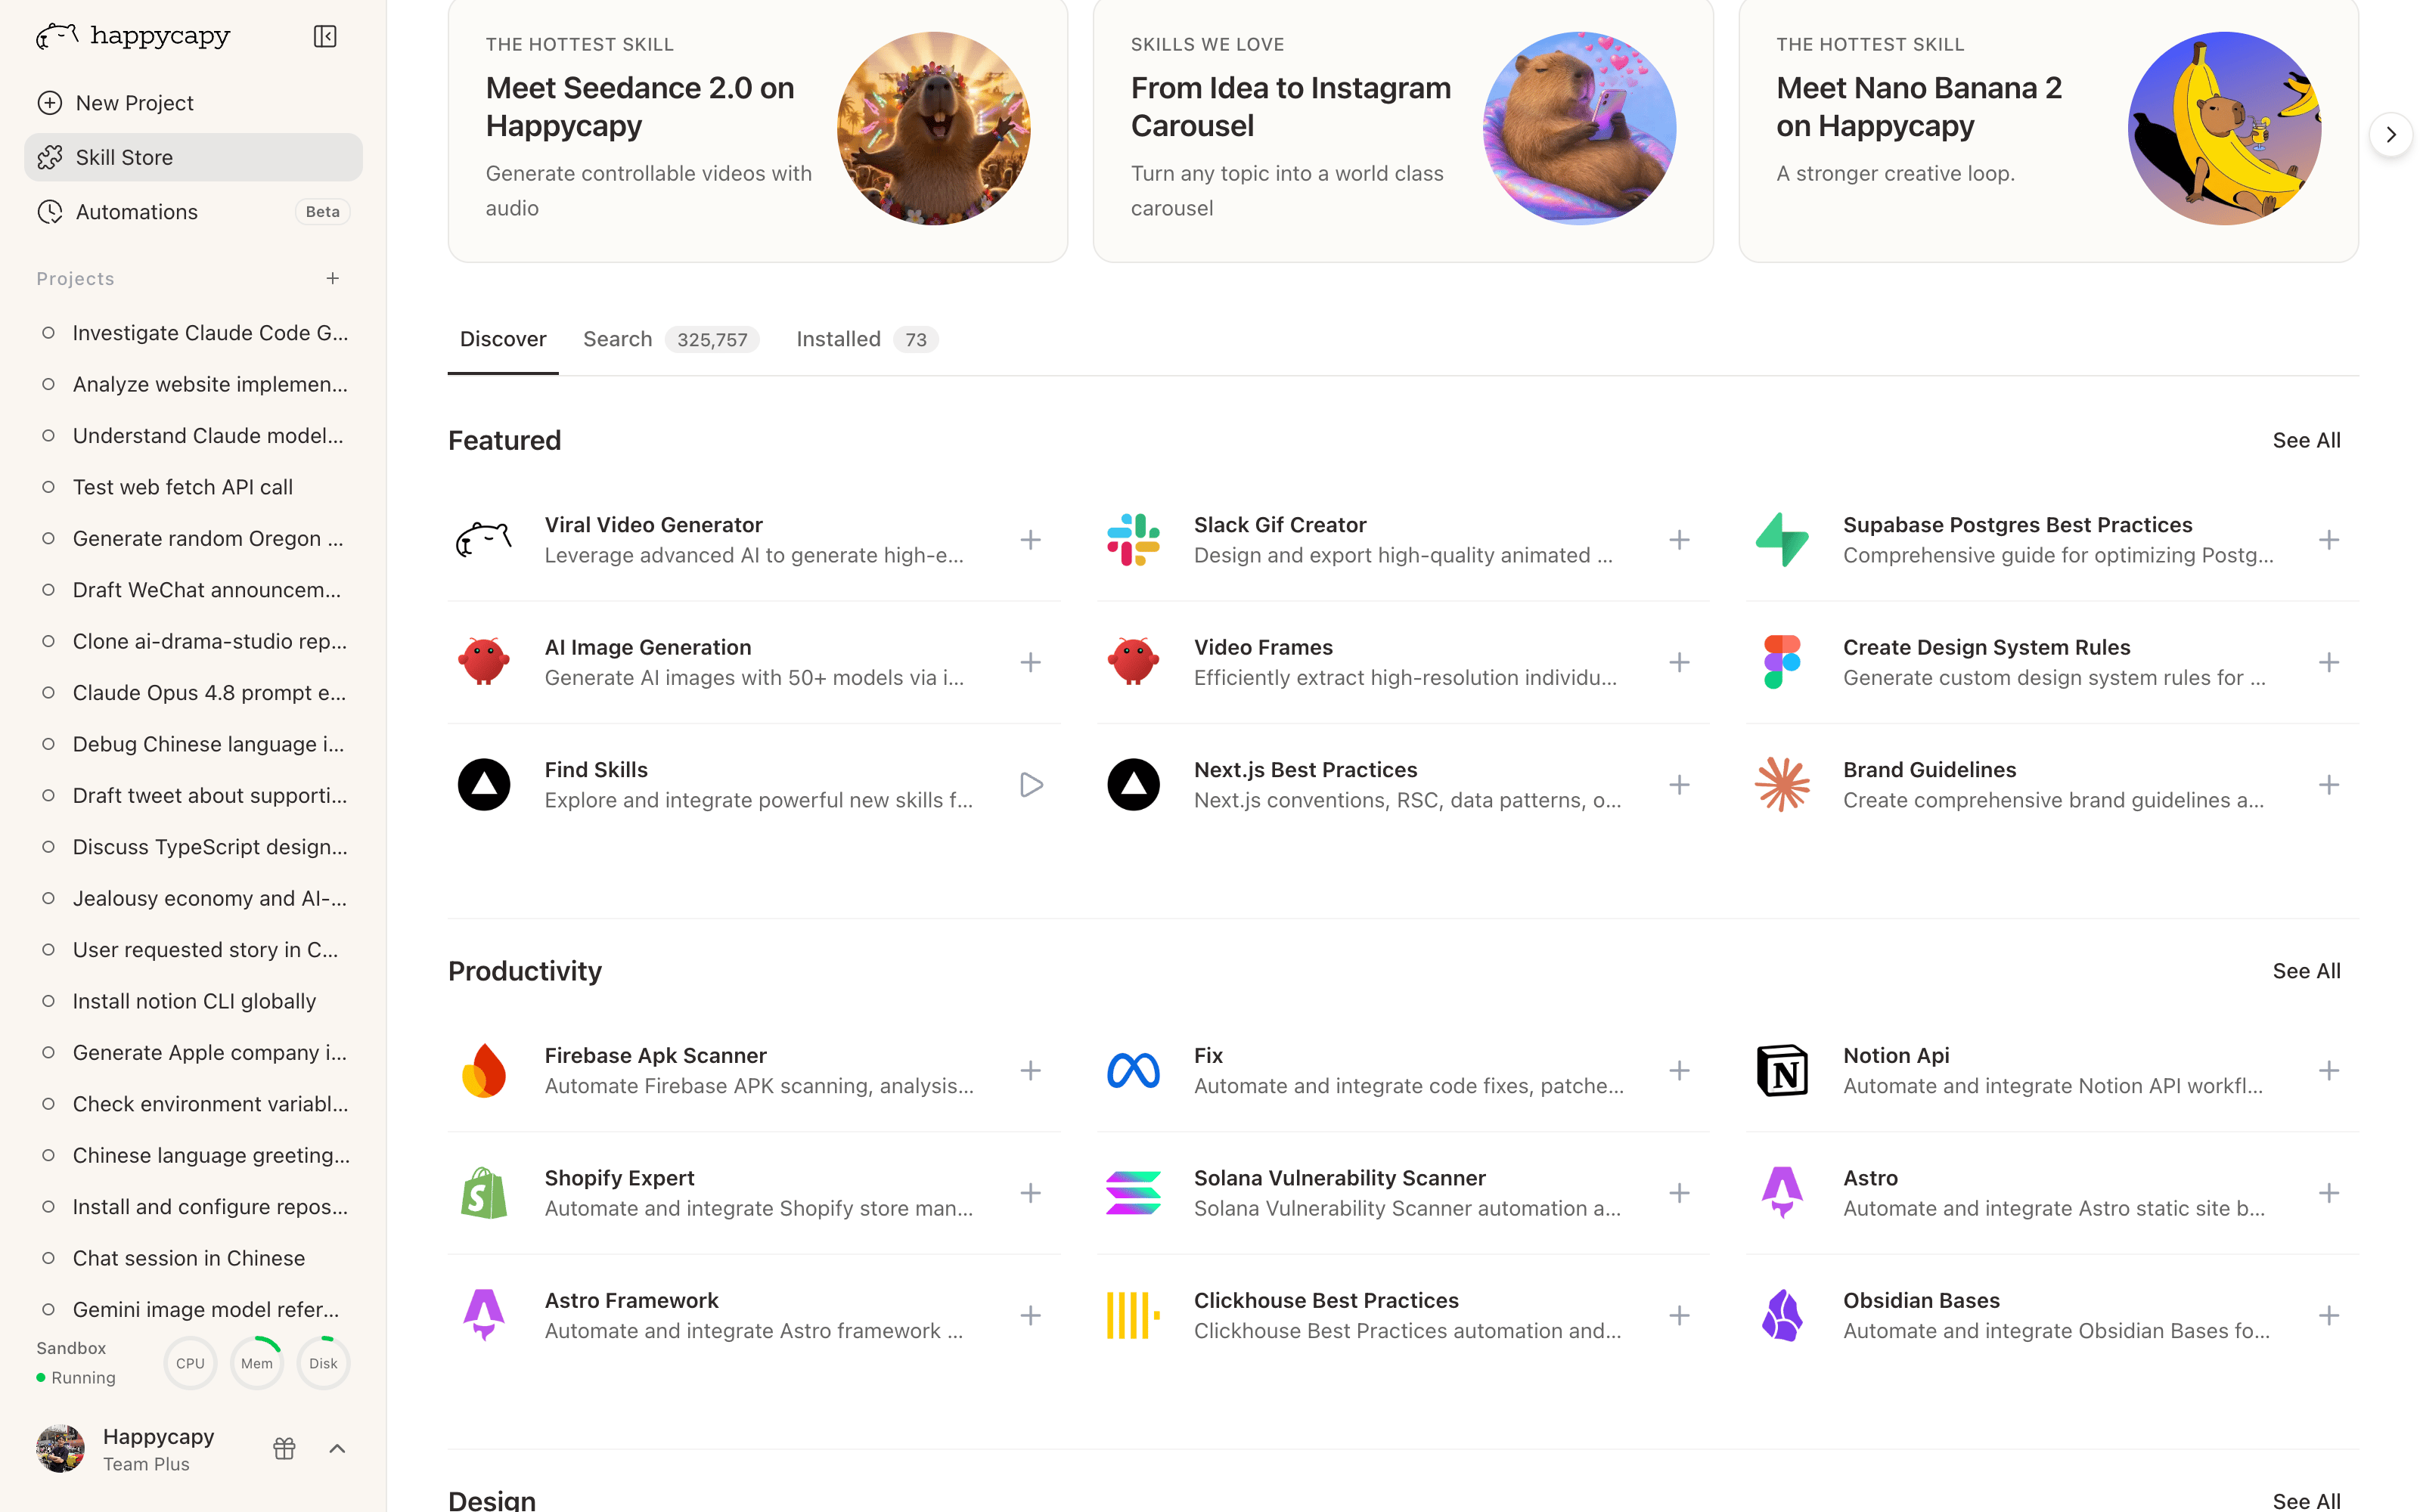The image size is (2420, 1512).
Task: Open project Generate Apple company i...
Action: point(193,1052)
